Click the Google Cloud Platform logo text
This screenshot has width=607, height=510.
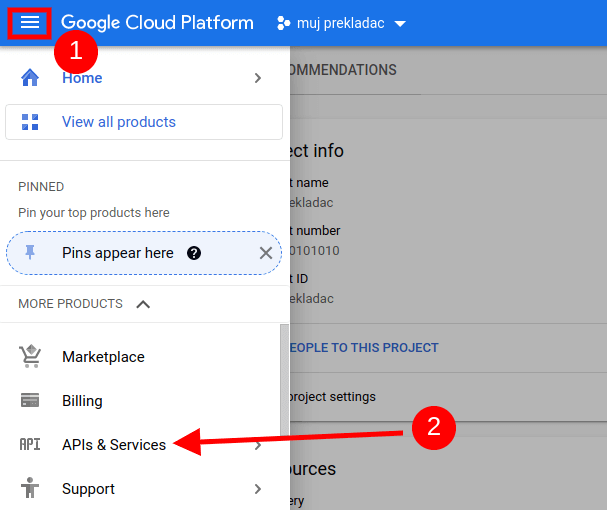tap(157, 23)
